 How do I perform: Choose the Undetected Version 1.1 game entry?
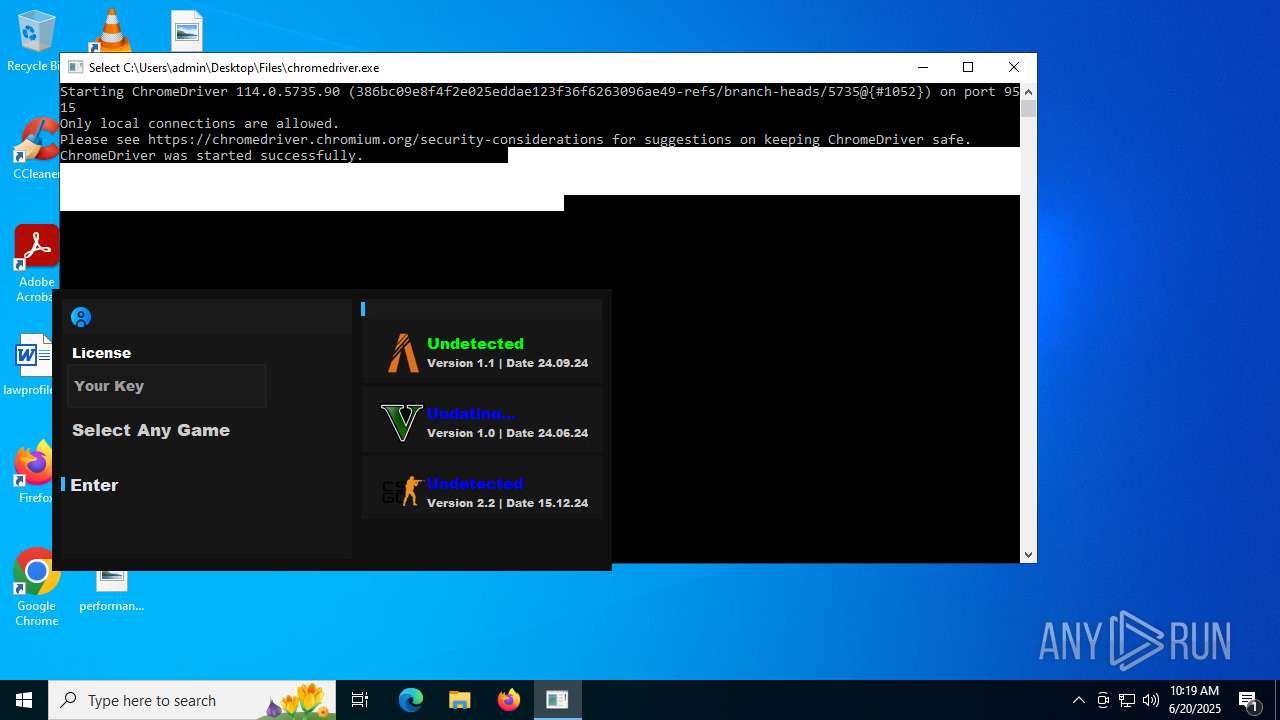pos(483,353)
